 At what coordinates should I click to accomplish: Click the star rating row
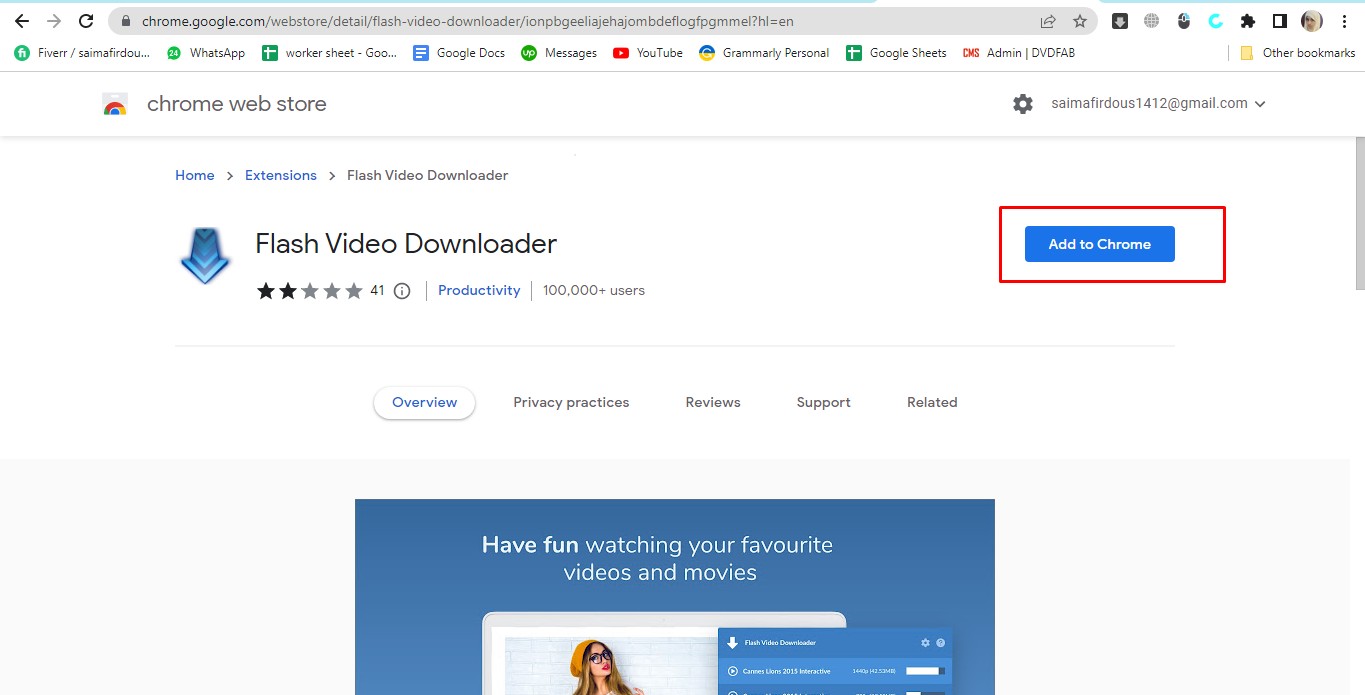(x=310, y=291)
